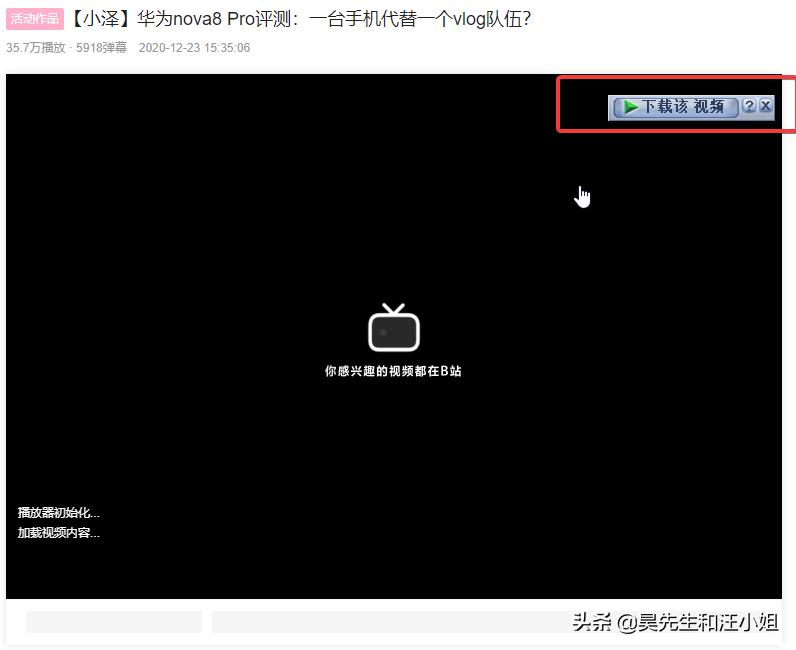Click the video title 华为nova8 Pro评测
Viewport: 796px width, 650px height.
[x=300, y=19]
